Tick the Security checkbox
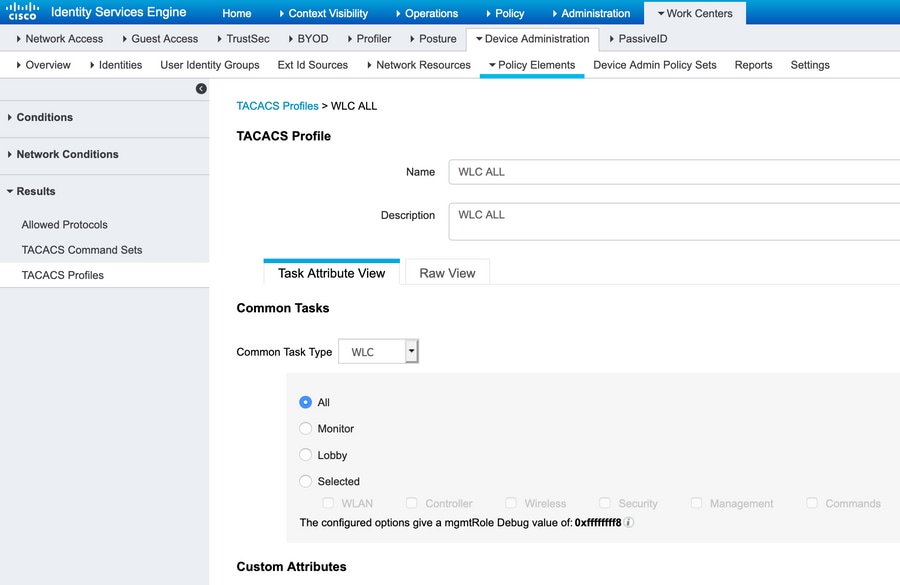The width and height of the screenshot is (900, 585). click(x=604, y=503)
